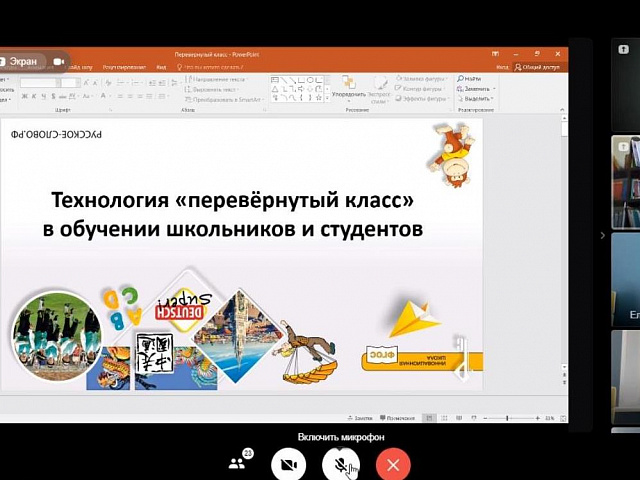Open line spacing options
This screenshot has width=640, height=480.
point(175,83)
